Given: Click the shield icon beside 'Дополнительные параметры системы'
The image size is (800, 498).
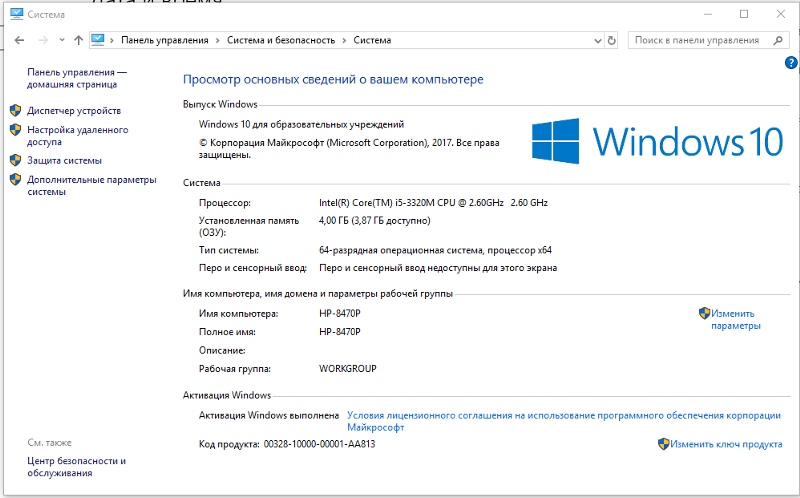Looking at the screenshot, I should [x=15, y=180].
